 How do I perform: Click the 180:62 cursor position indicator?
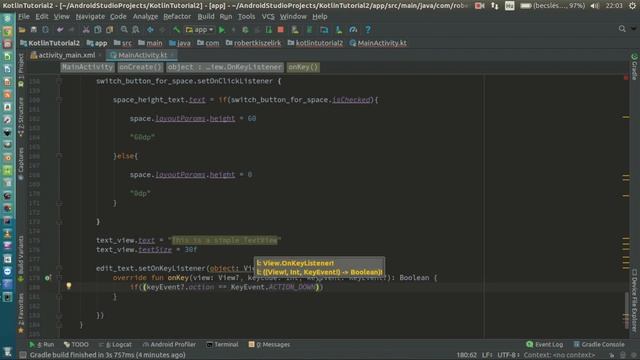pyautogui.click(x=467, y=355)
